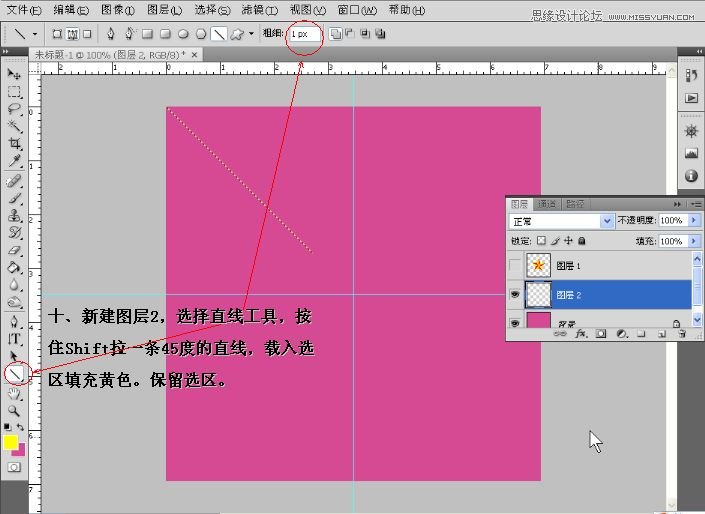Switch to 路径 tab
Image resolution: width=705 pixels, height=514 pixels.
click(575, 204)
